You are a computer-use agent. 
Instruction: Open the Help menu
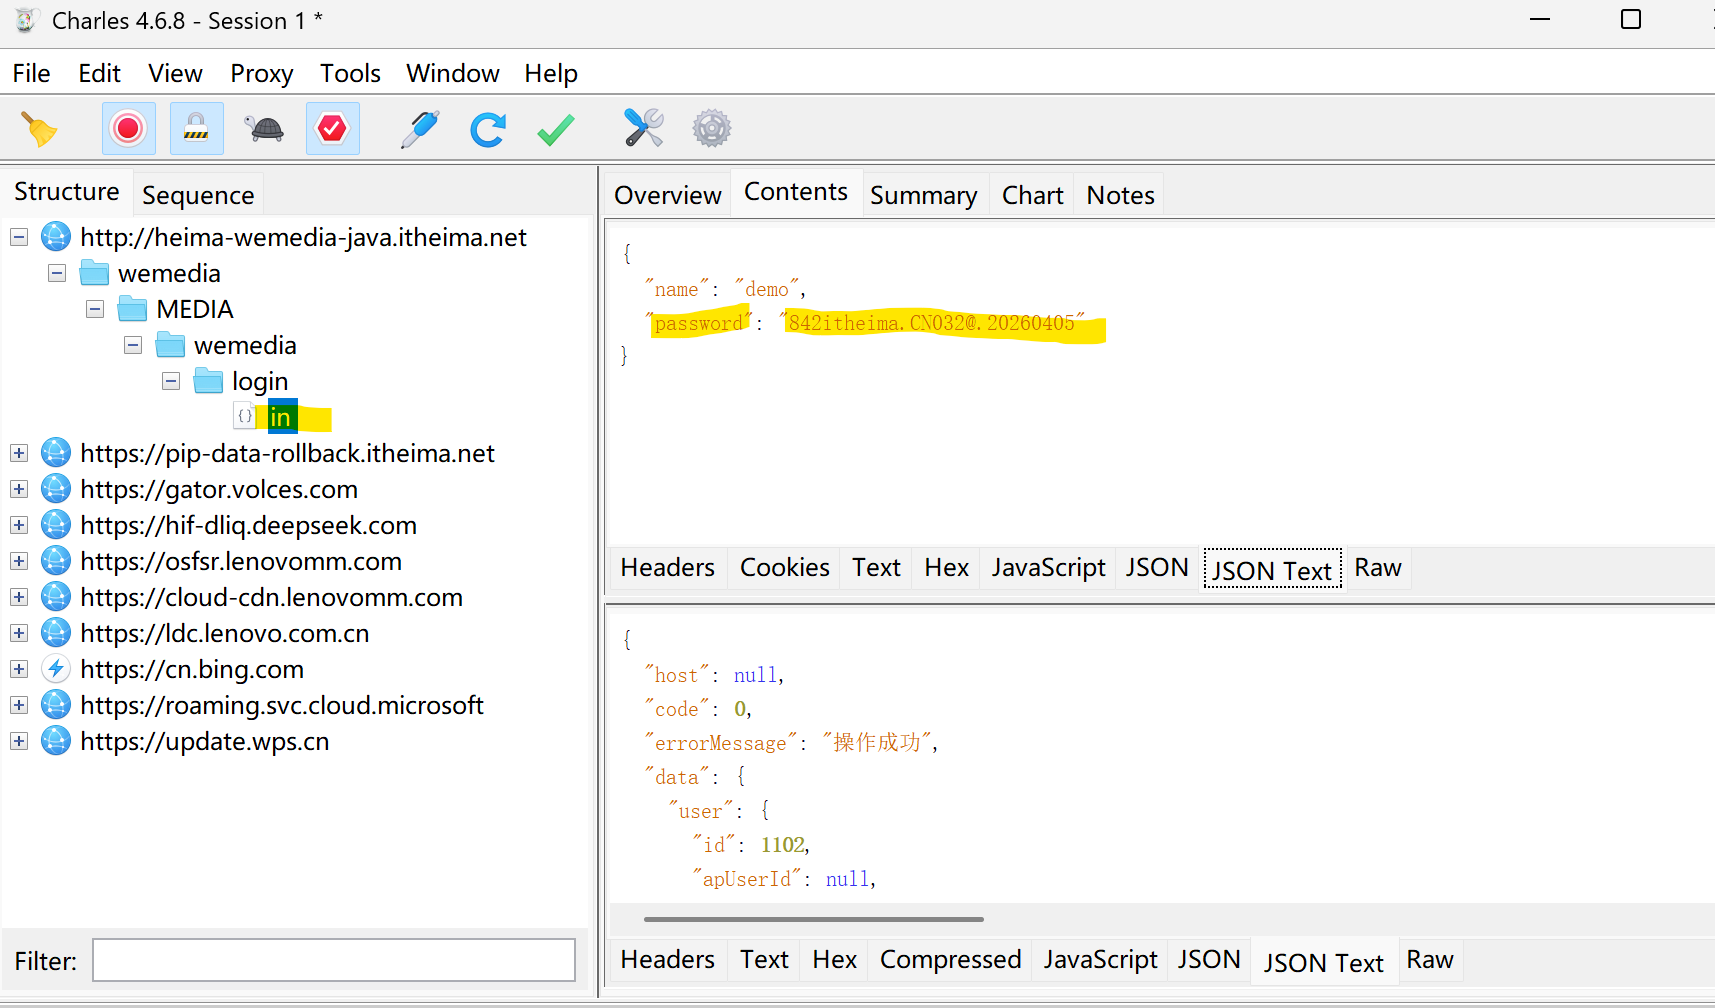551,73
